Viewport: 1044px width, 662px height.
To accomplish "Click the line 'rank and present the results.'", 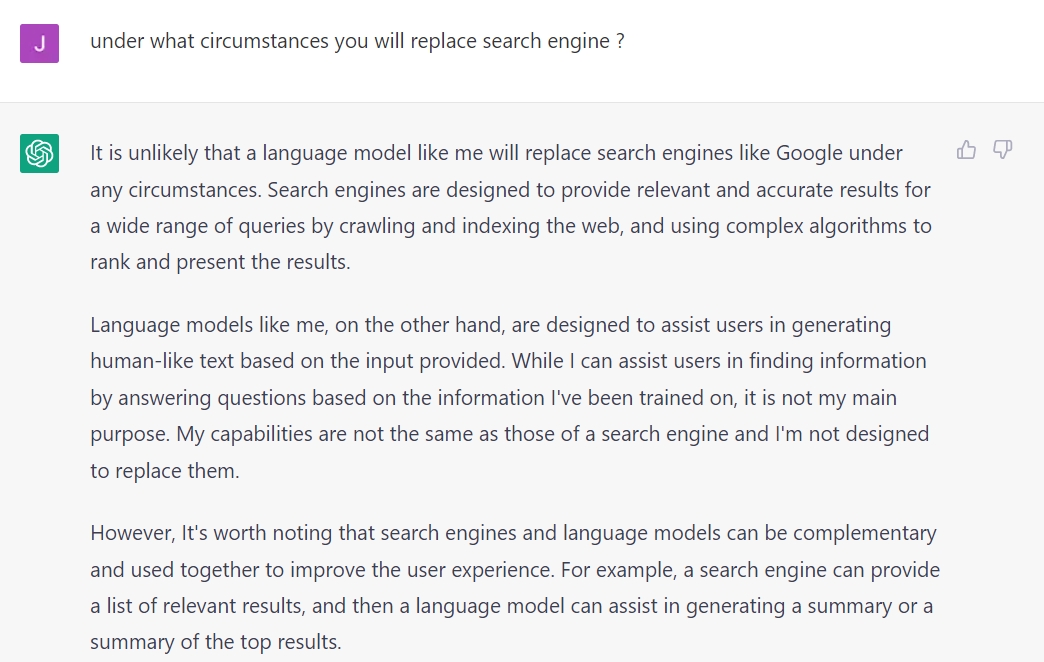I will coord(220,262).
